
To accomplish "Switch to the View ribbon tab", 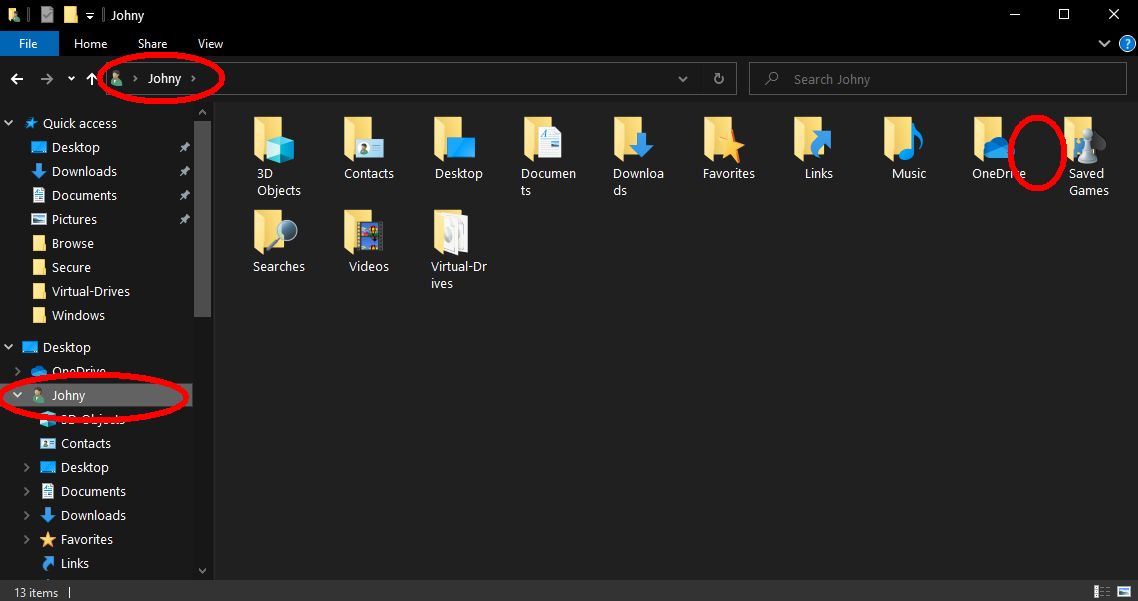I will click(210, 43).
